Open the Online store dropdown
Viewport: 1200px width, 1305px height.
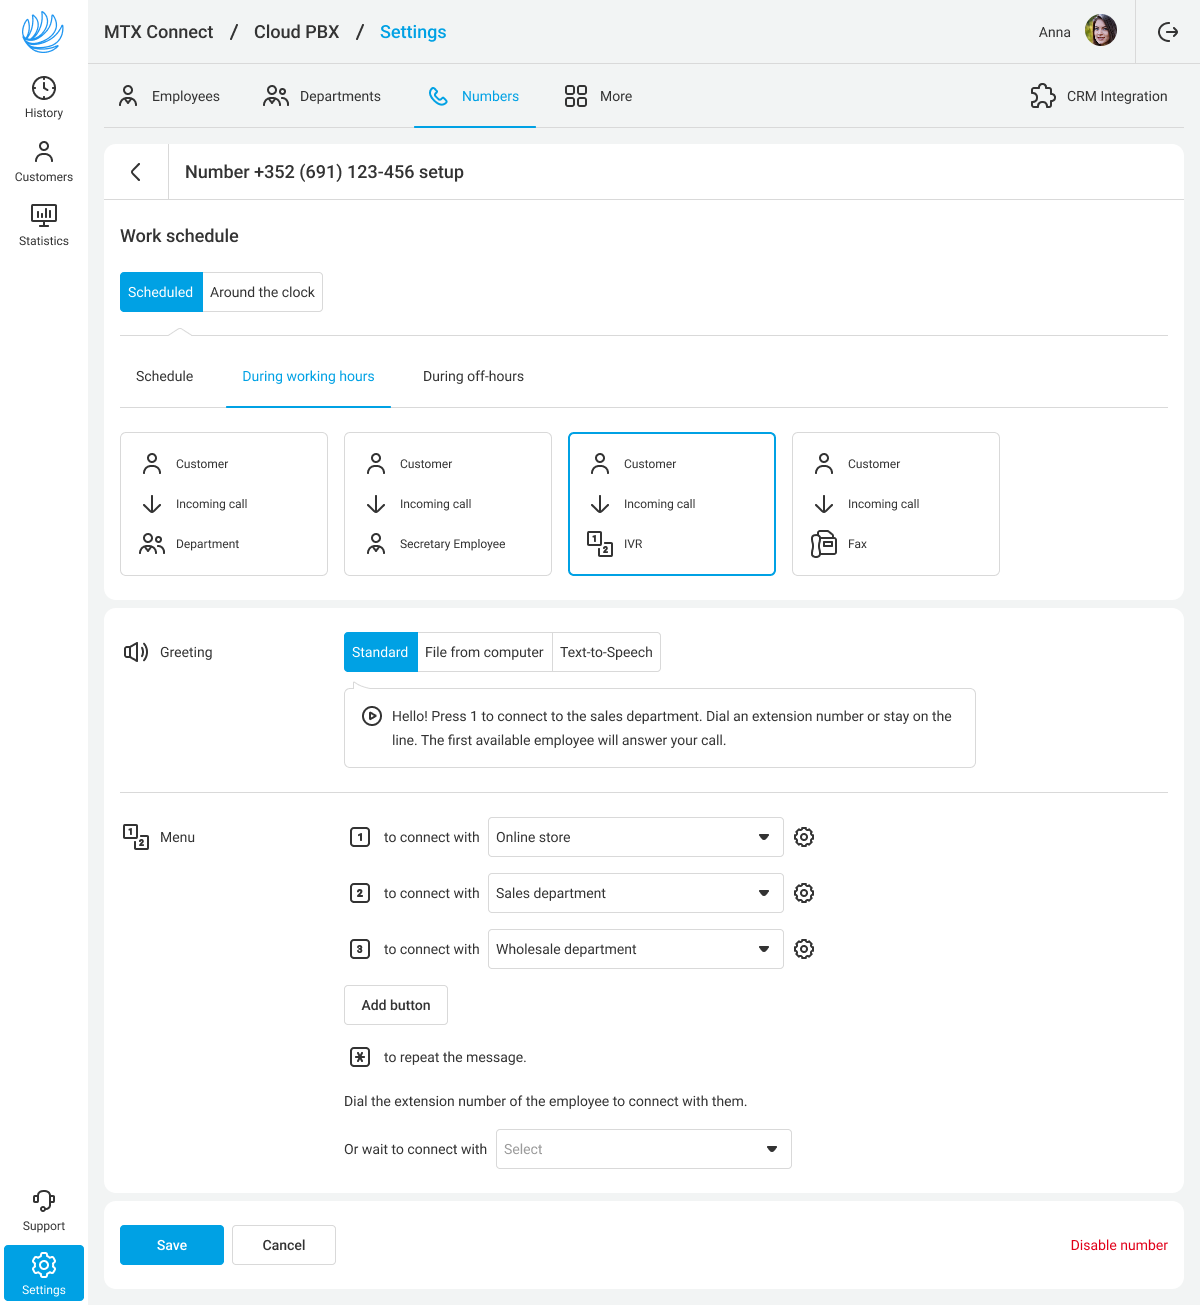coord(635,837)
